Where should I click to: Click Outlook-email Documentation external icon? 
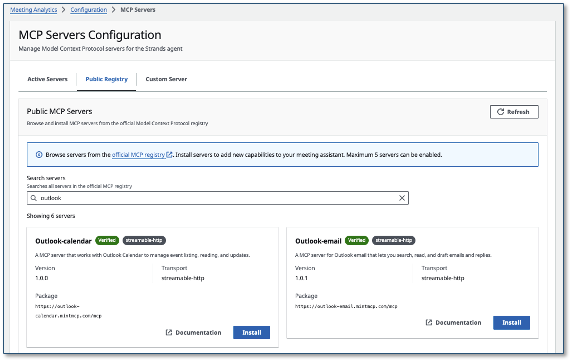click(429, 323)
